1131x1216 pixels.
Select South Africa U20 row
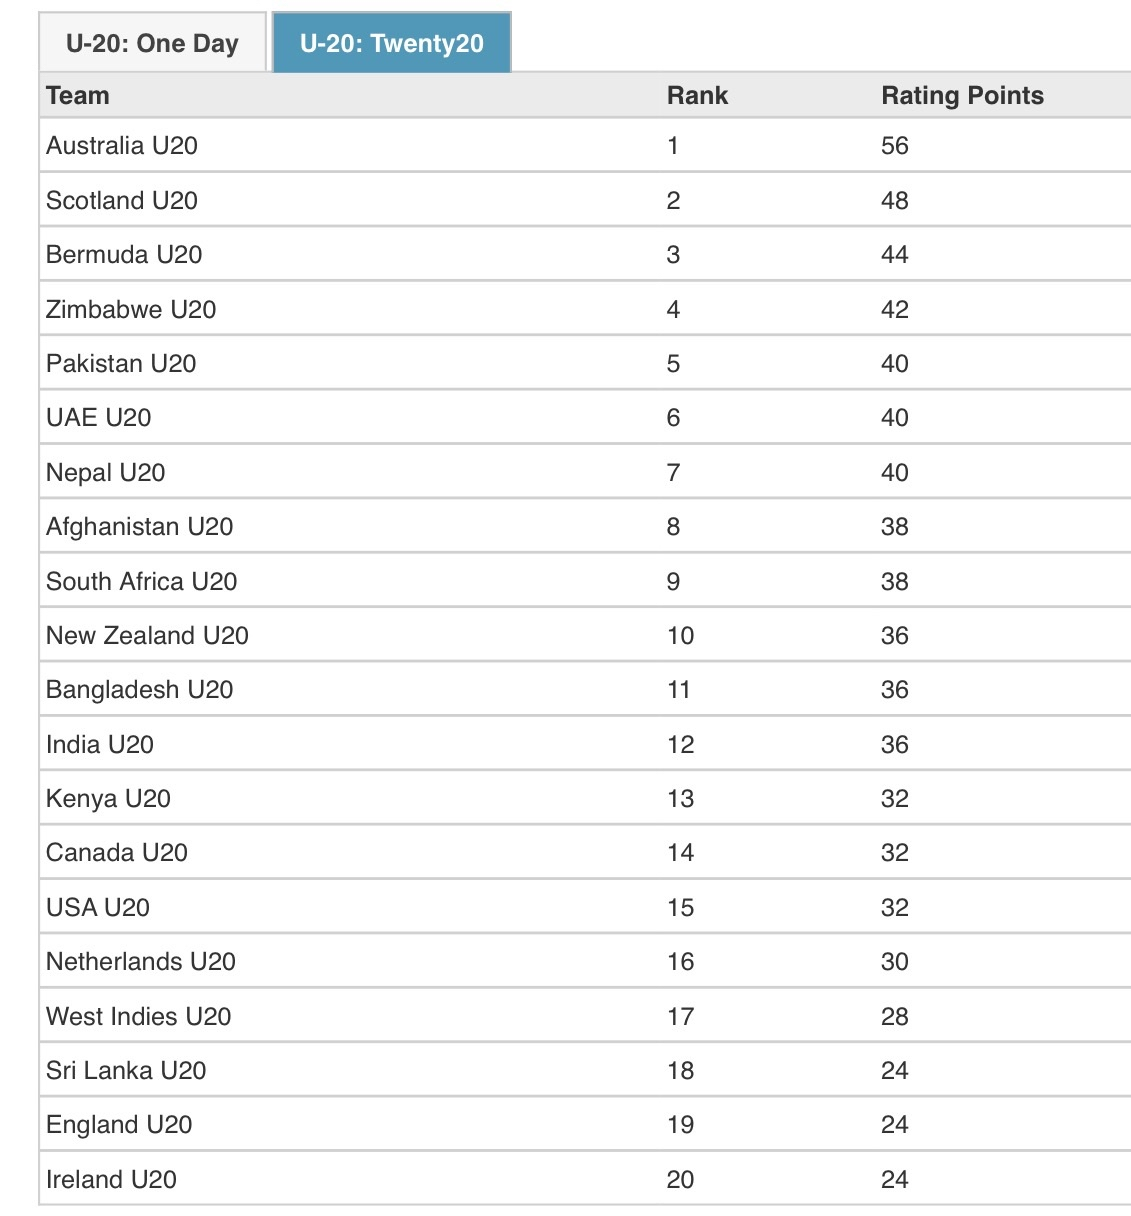coord(585,581)
